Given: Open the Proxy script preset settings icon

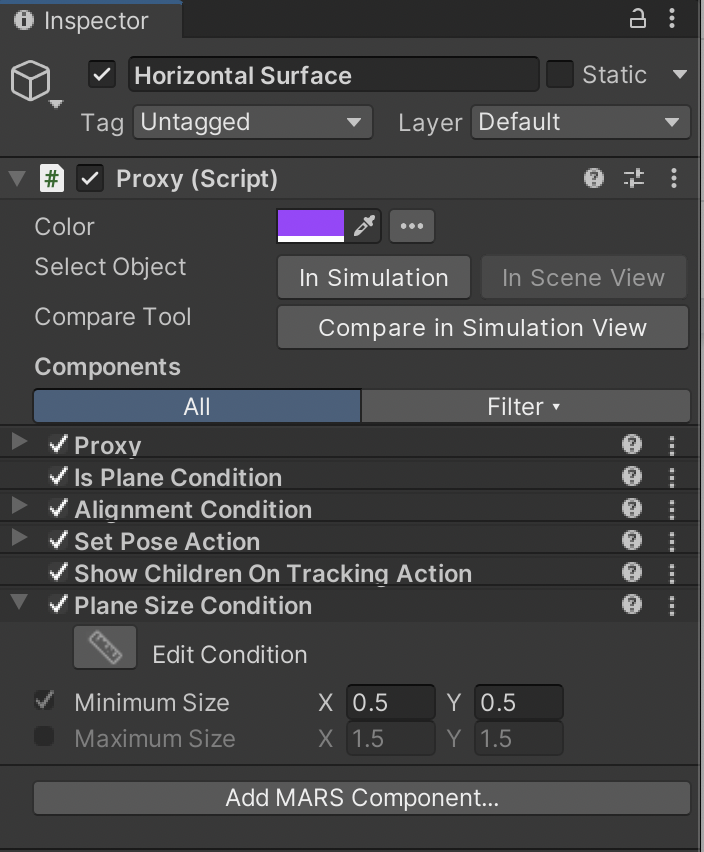Looking at the screenshot, I should (634, 179).
